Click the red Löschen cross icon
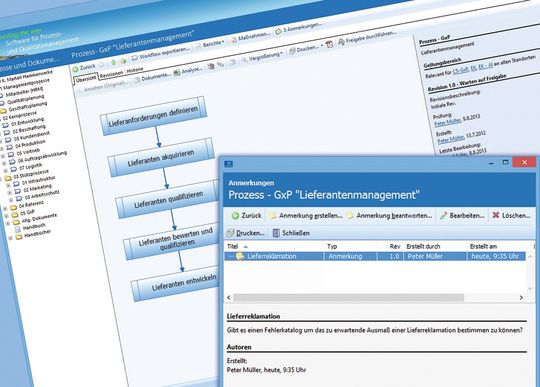 click(x=496, y=215)
